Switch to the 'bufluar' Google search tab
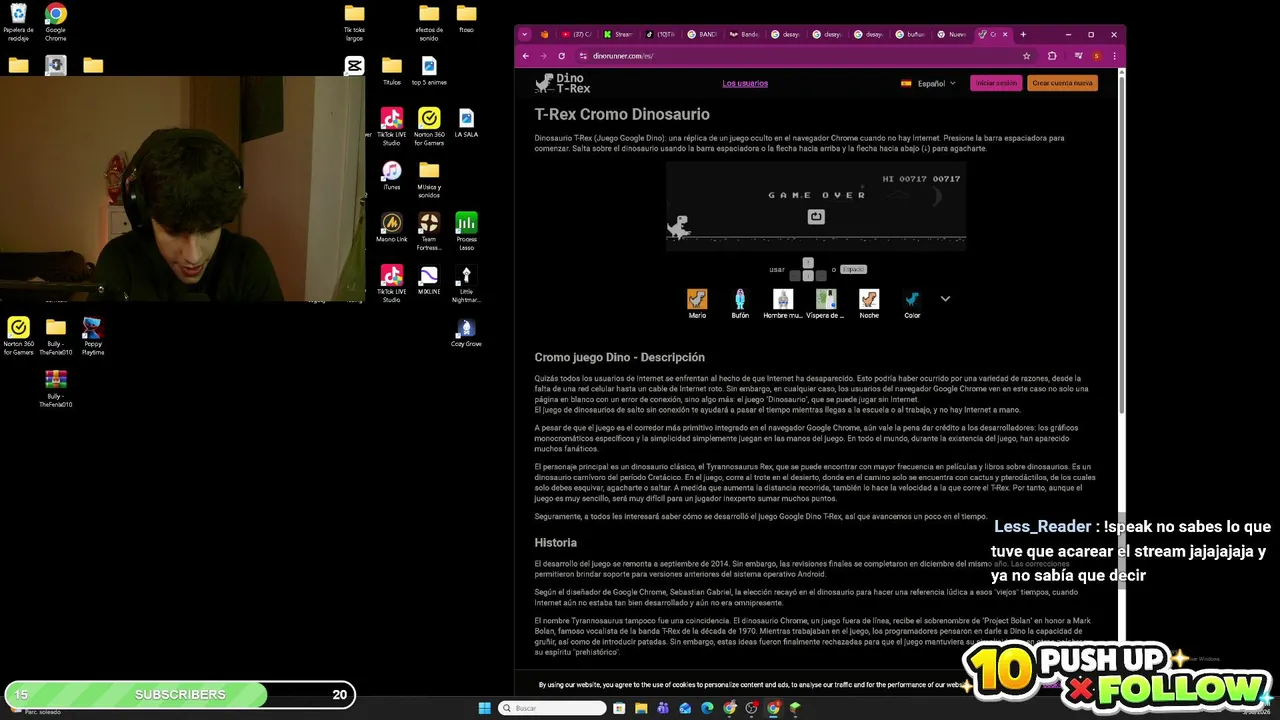 coord(911,34)
